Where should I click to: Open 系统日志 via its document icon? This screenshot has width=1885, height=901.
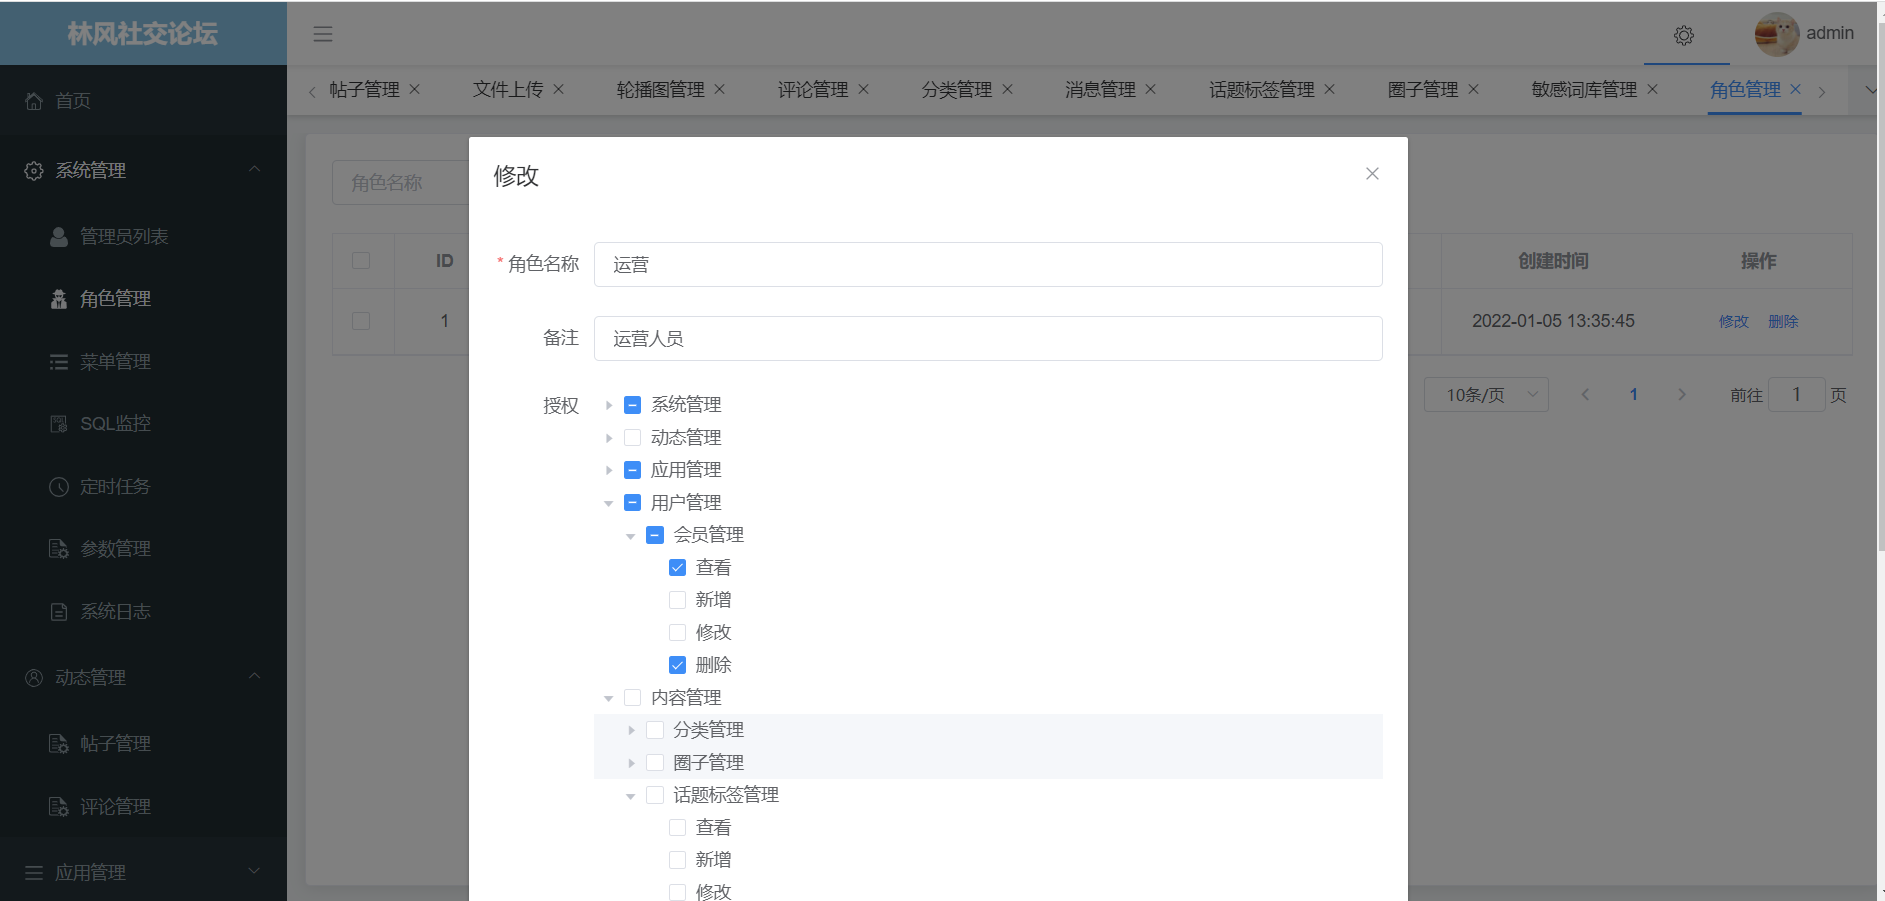(x=58, y=611)
